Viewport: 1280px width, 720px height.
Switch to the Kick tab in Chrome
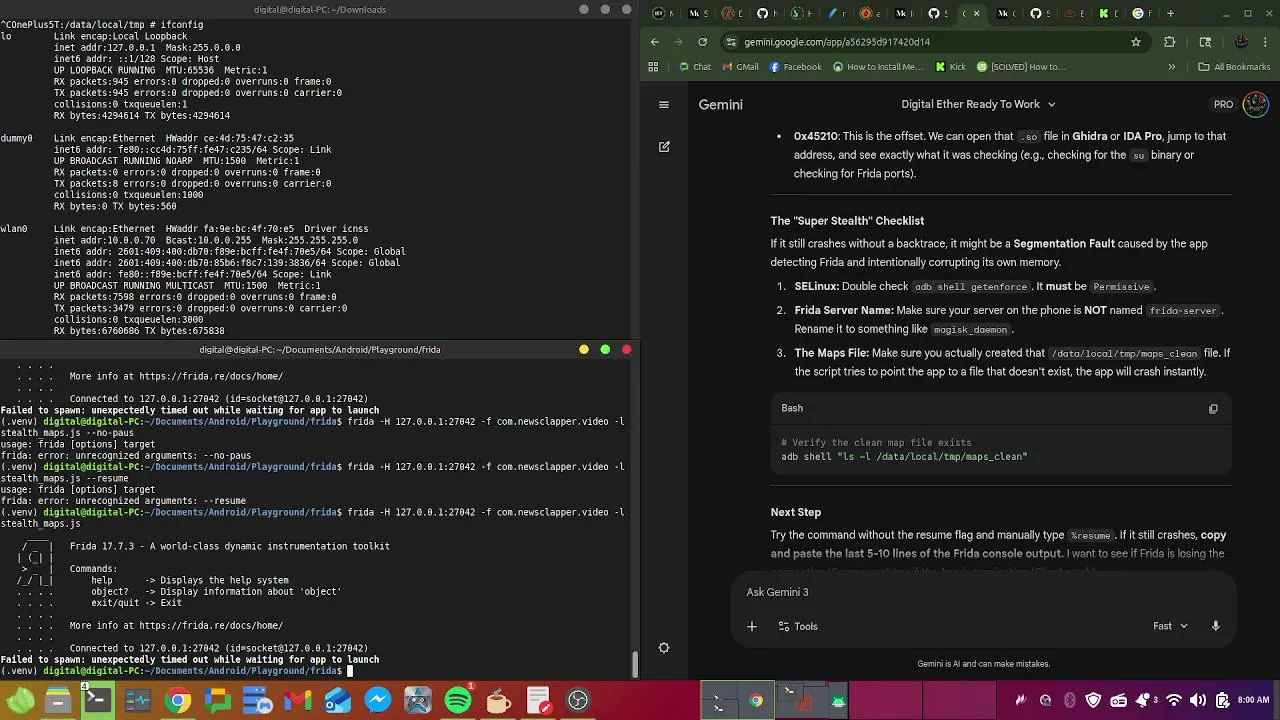click(x=1109, y=14)
